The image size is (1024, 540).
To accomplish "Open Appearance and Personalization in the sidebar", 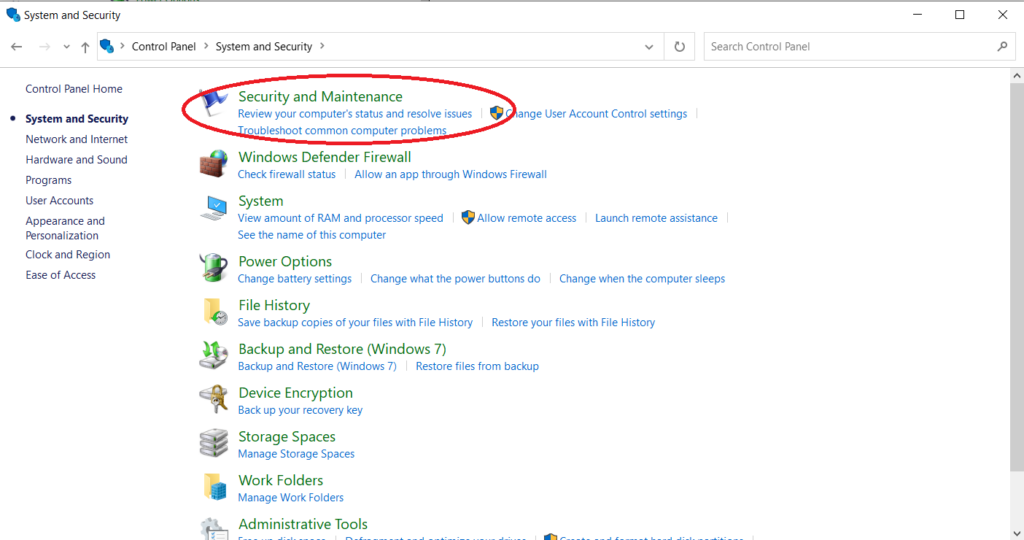I will (x=65, y=228).
